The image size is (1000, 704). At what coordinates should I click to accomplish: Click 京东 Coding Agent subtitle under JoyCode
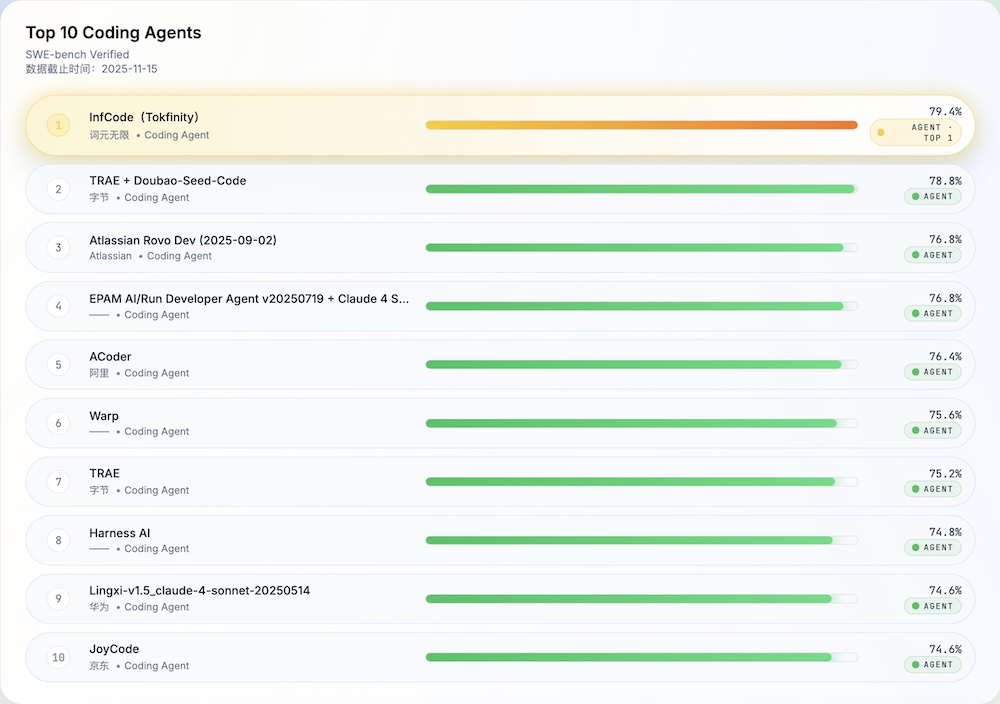pos(139,666)
